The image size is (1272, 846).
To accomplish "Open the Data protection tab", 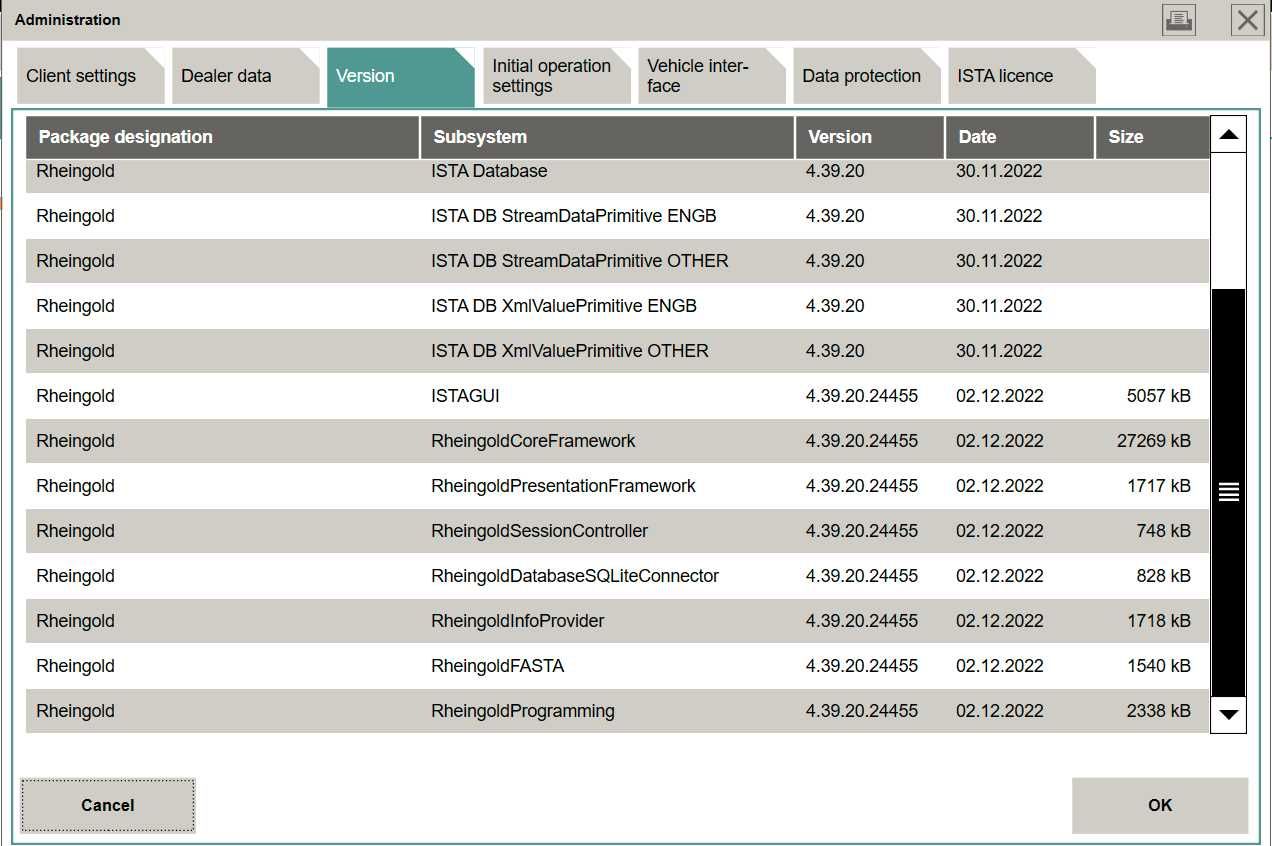I will [867, 76].
